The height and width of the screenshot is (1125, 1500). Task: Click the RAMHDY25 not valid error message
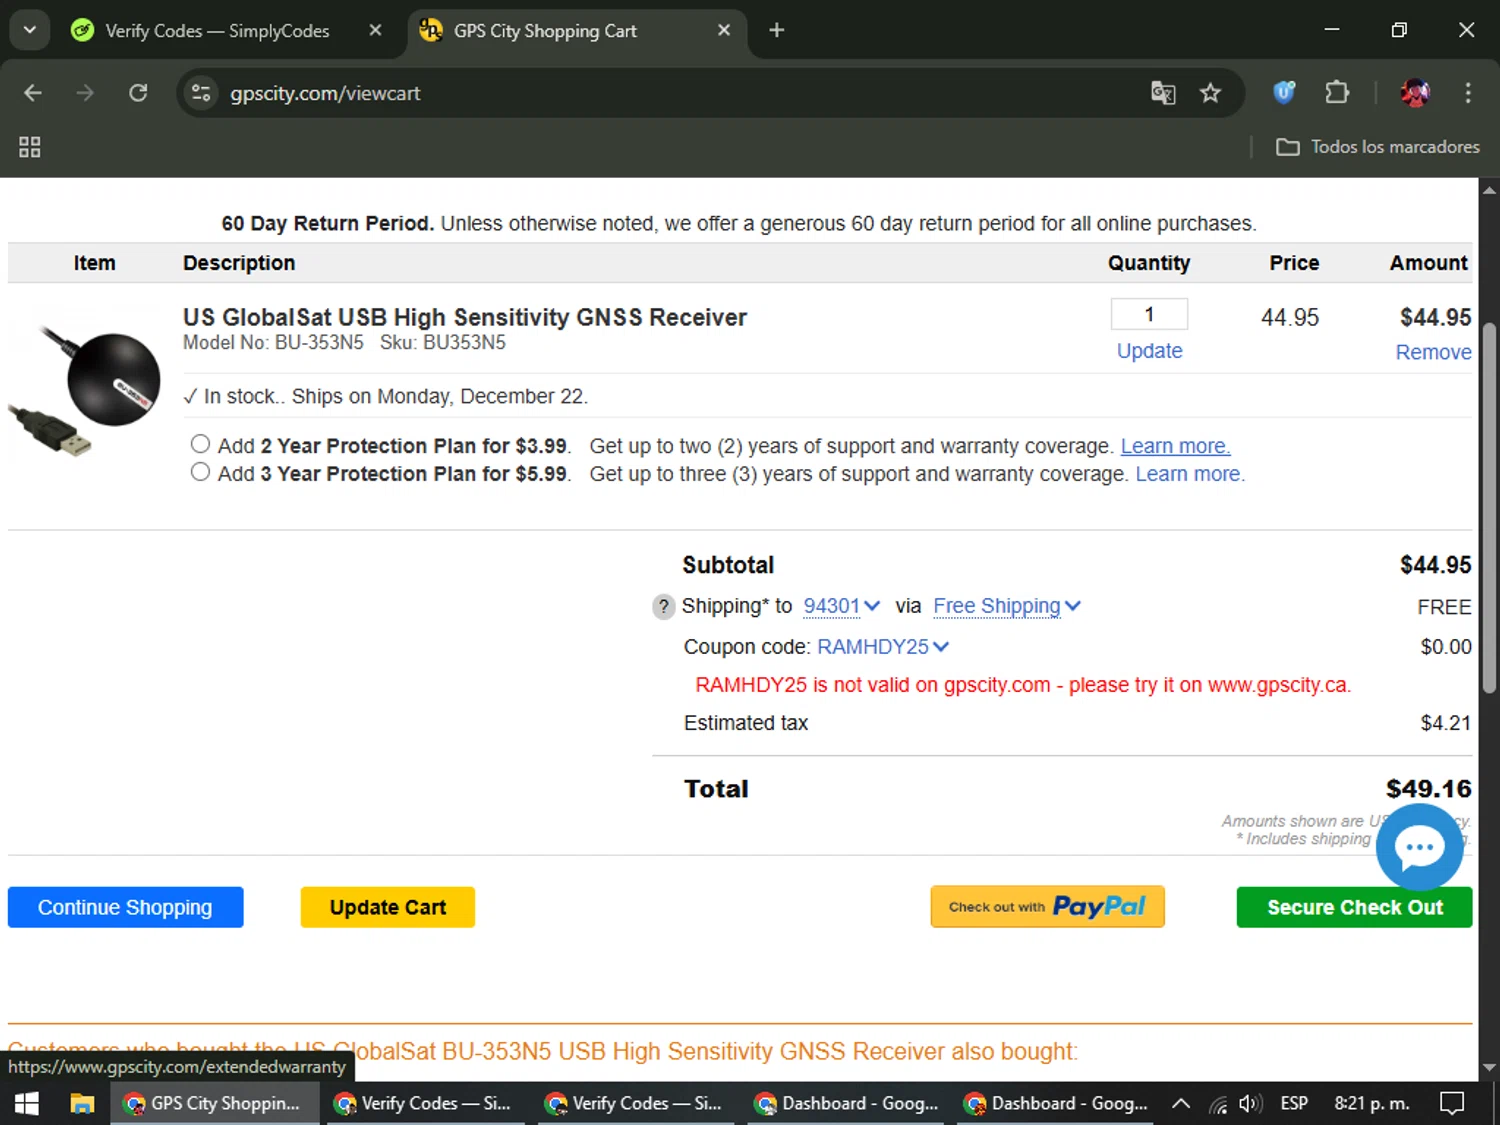(x=1023, y=685)
